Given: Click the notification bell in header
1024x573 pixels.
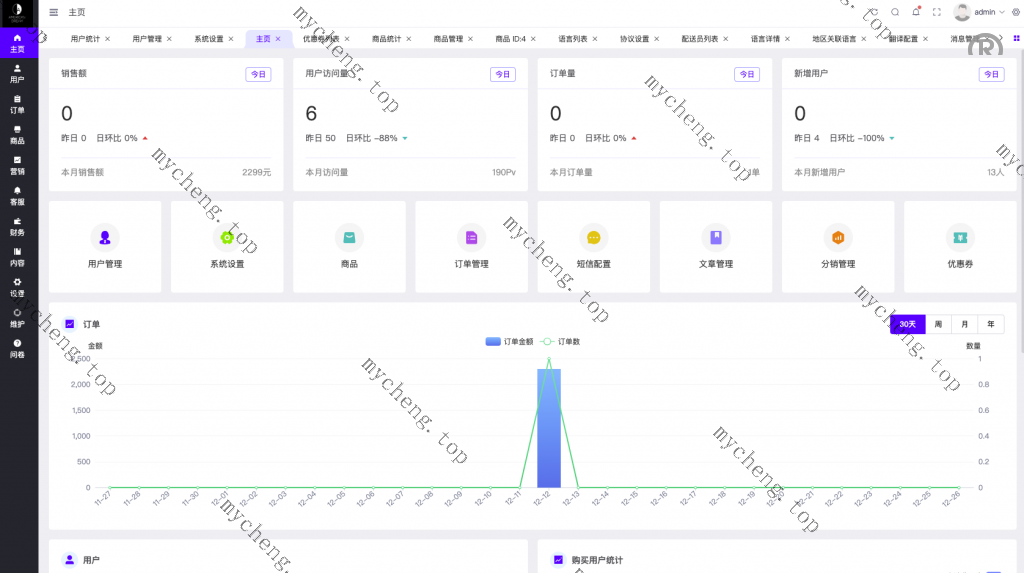Looking at the screenshot, I should coord(916,12).
